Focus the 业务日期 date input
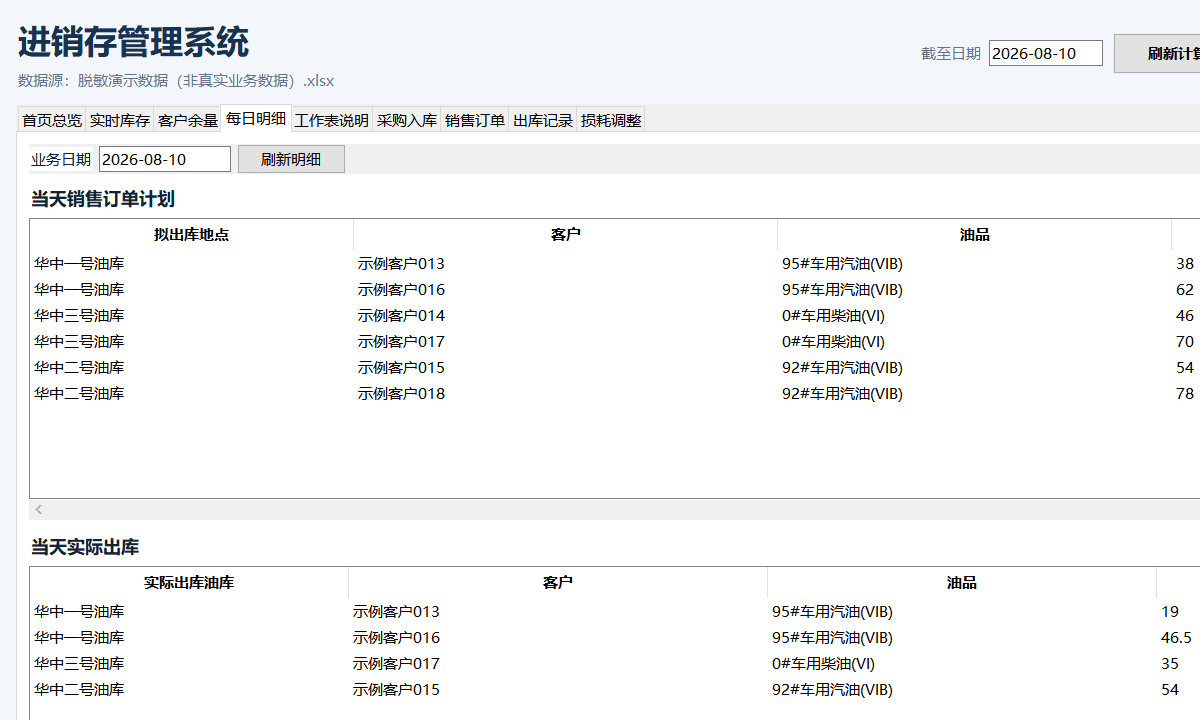 (165, 159)
